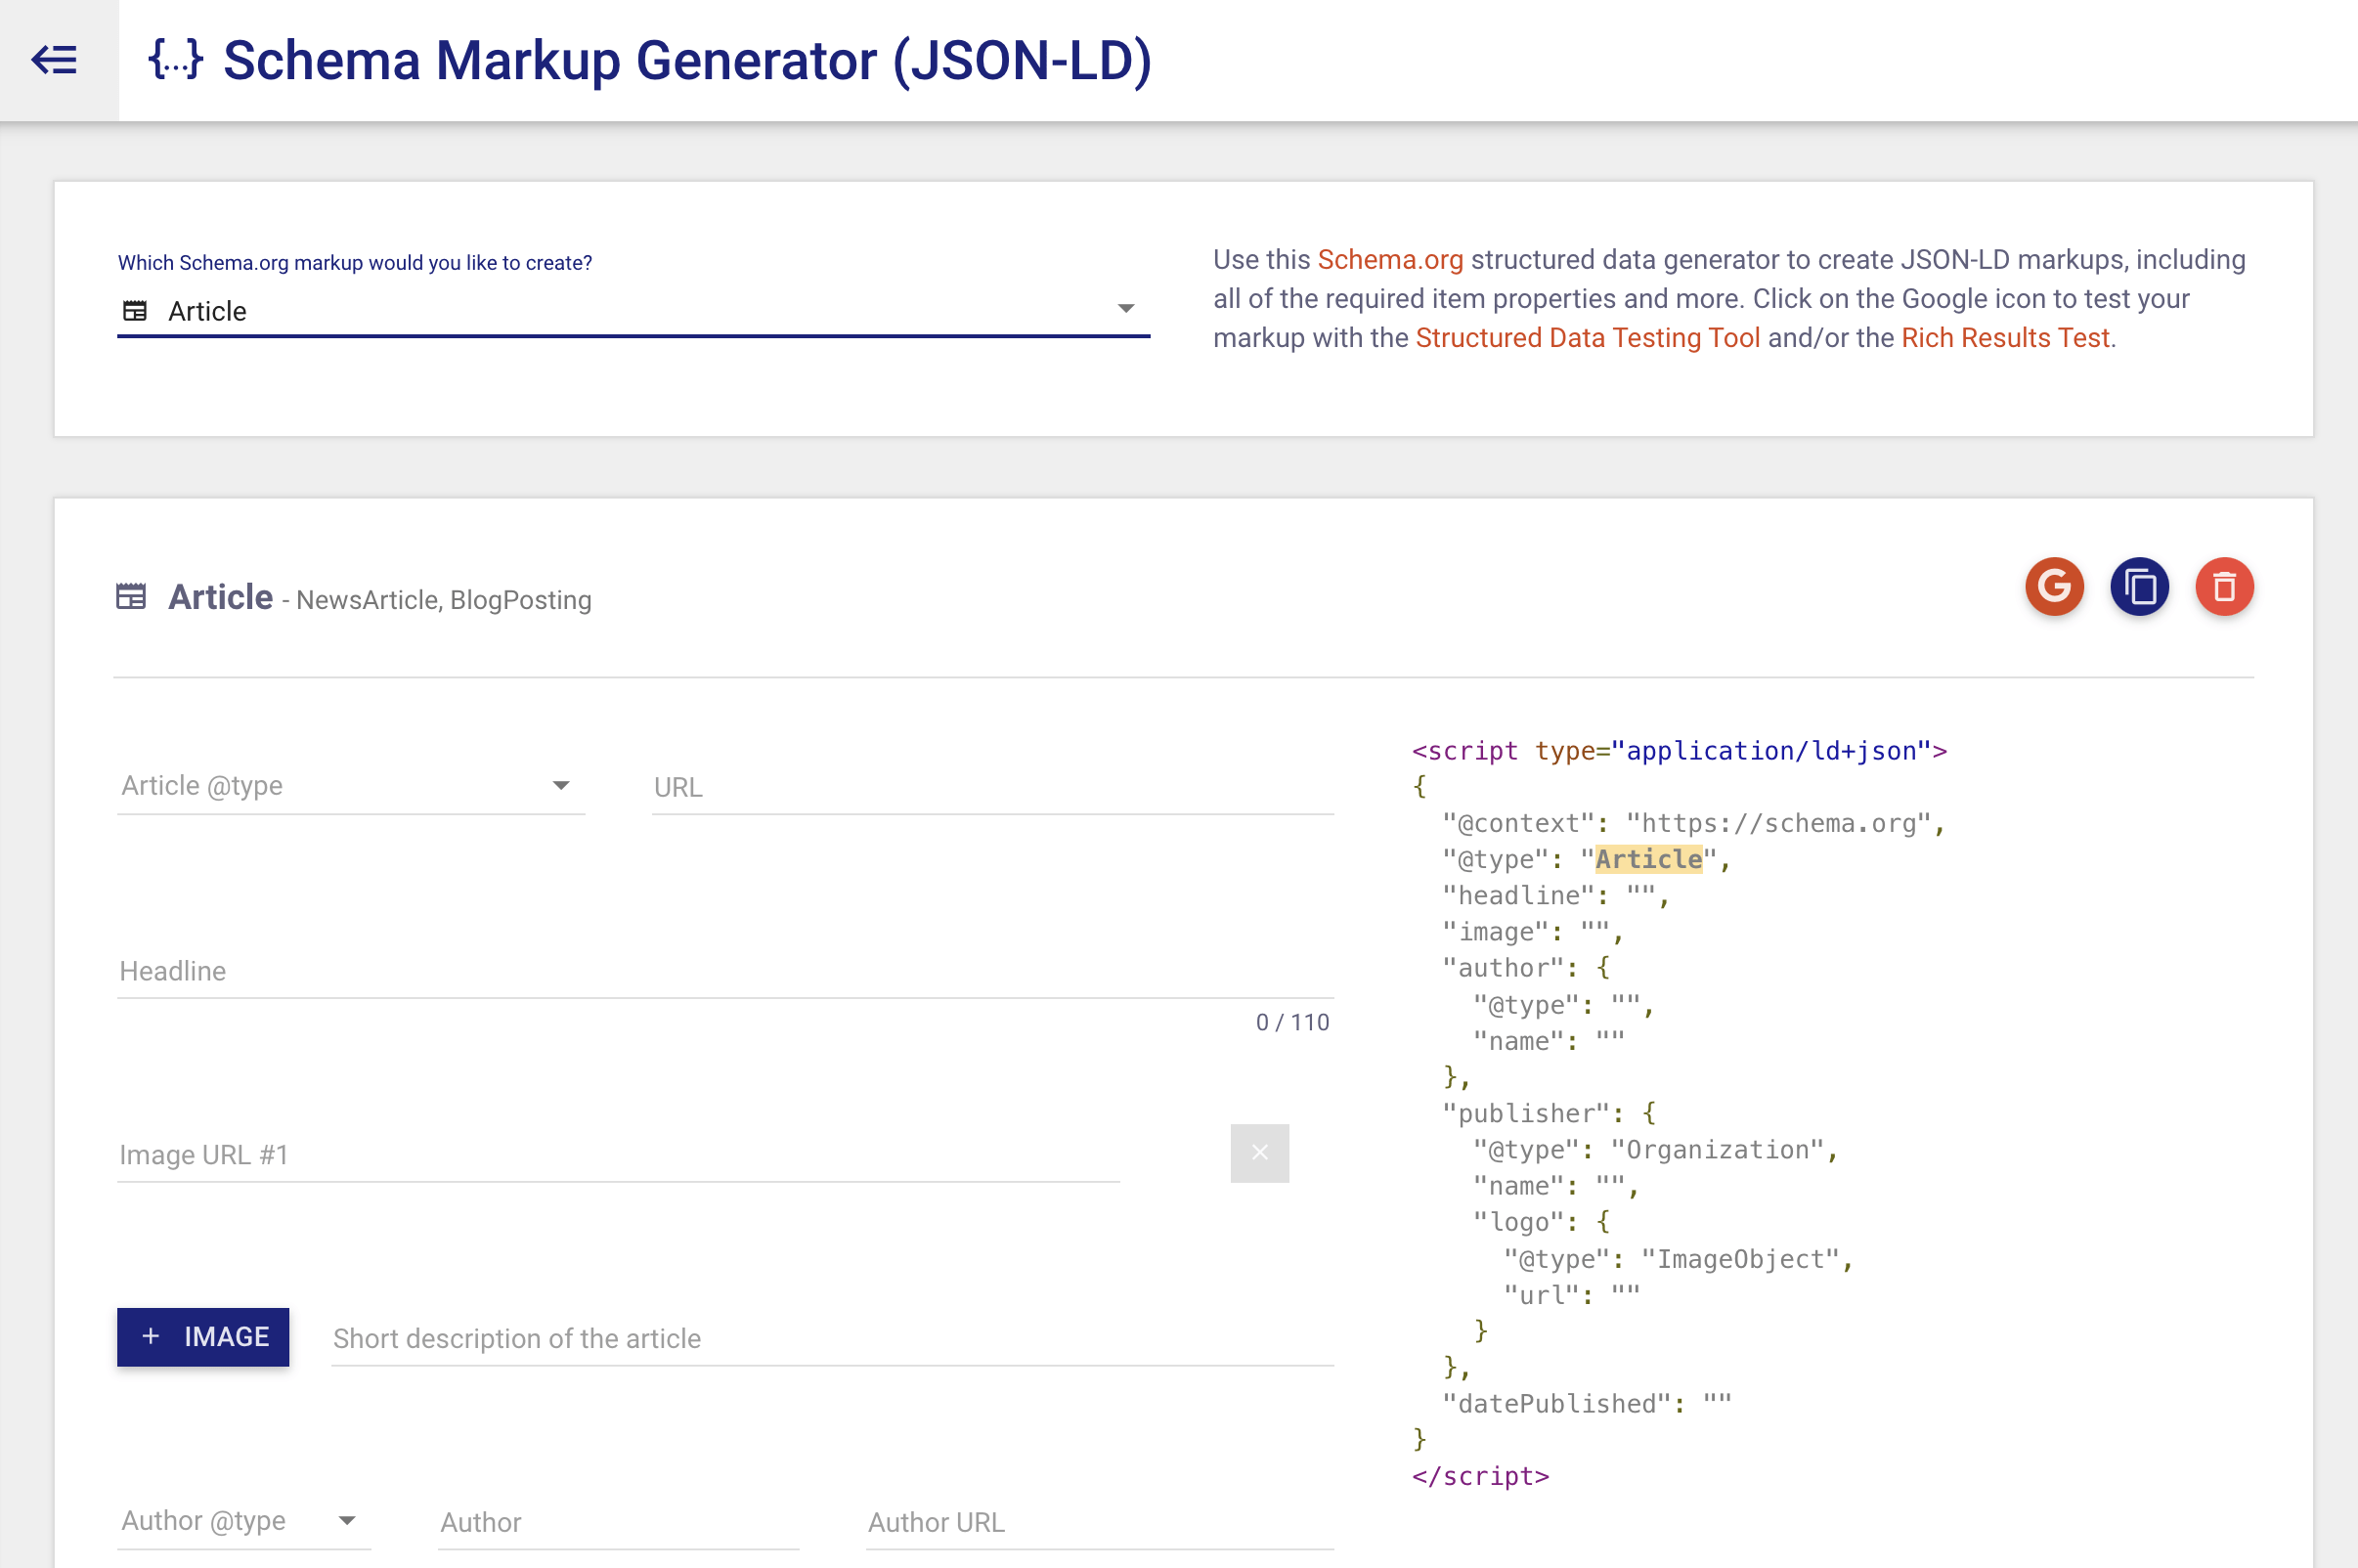Delete the markup with the trash icon

click(2224, 586)
